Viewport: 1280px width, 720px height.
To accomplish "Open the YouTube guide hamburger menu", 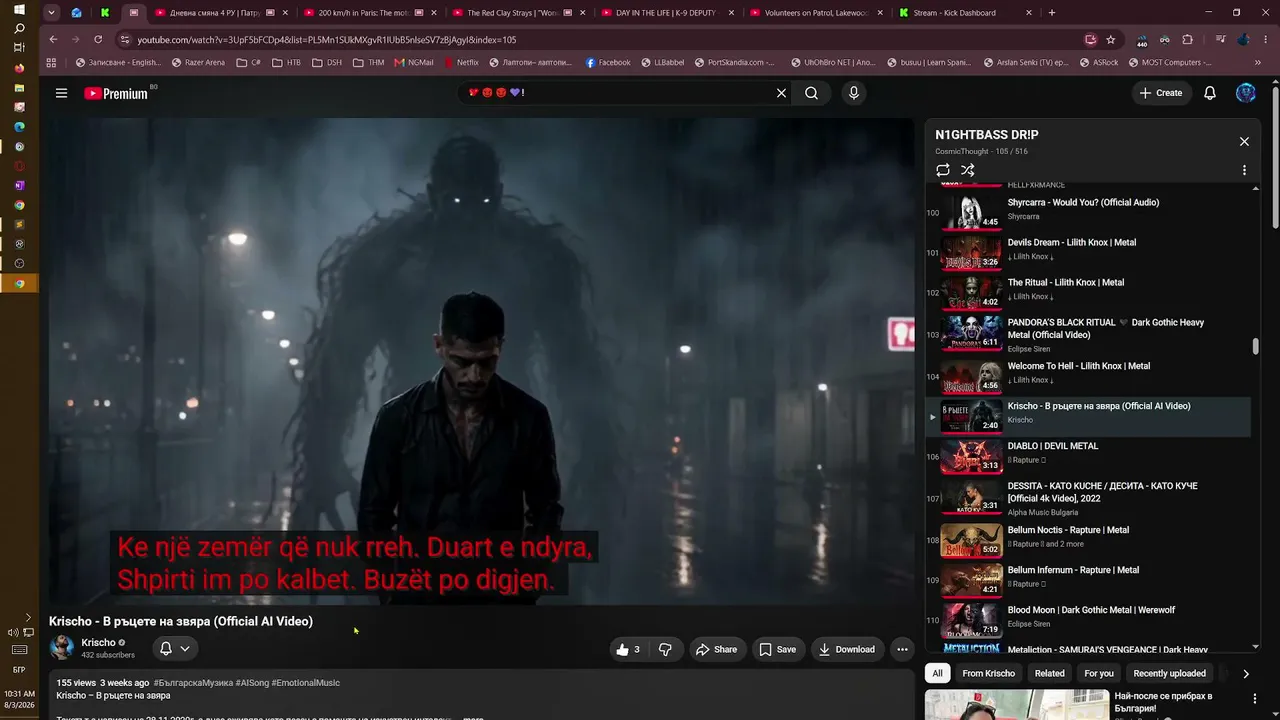I will [61, 93].
